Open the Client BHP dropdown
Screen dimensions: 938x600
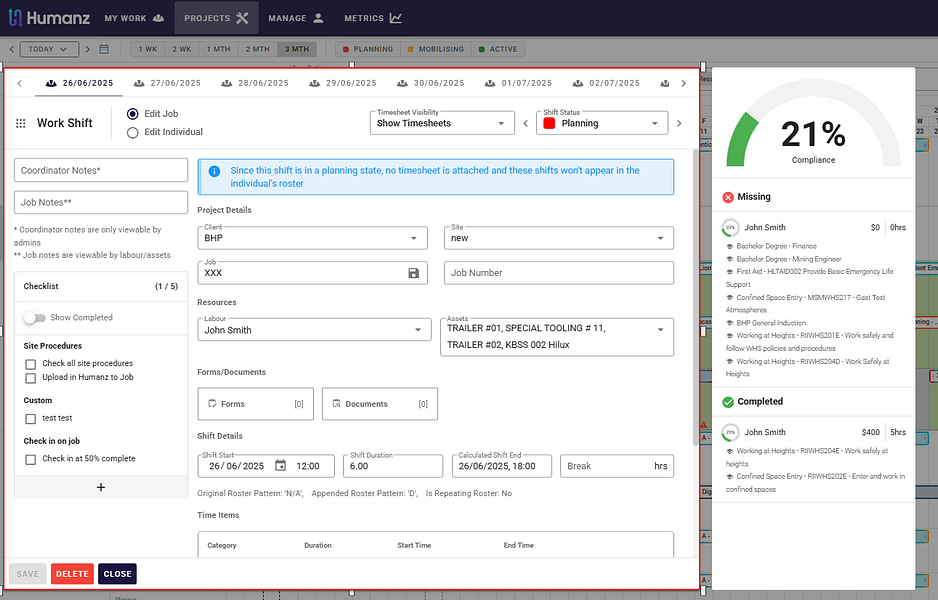(x=312, y=238)
